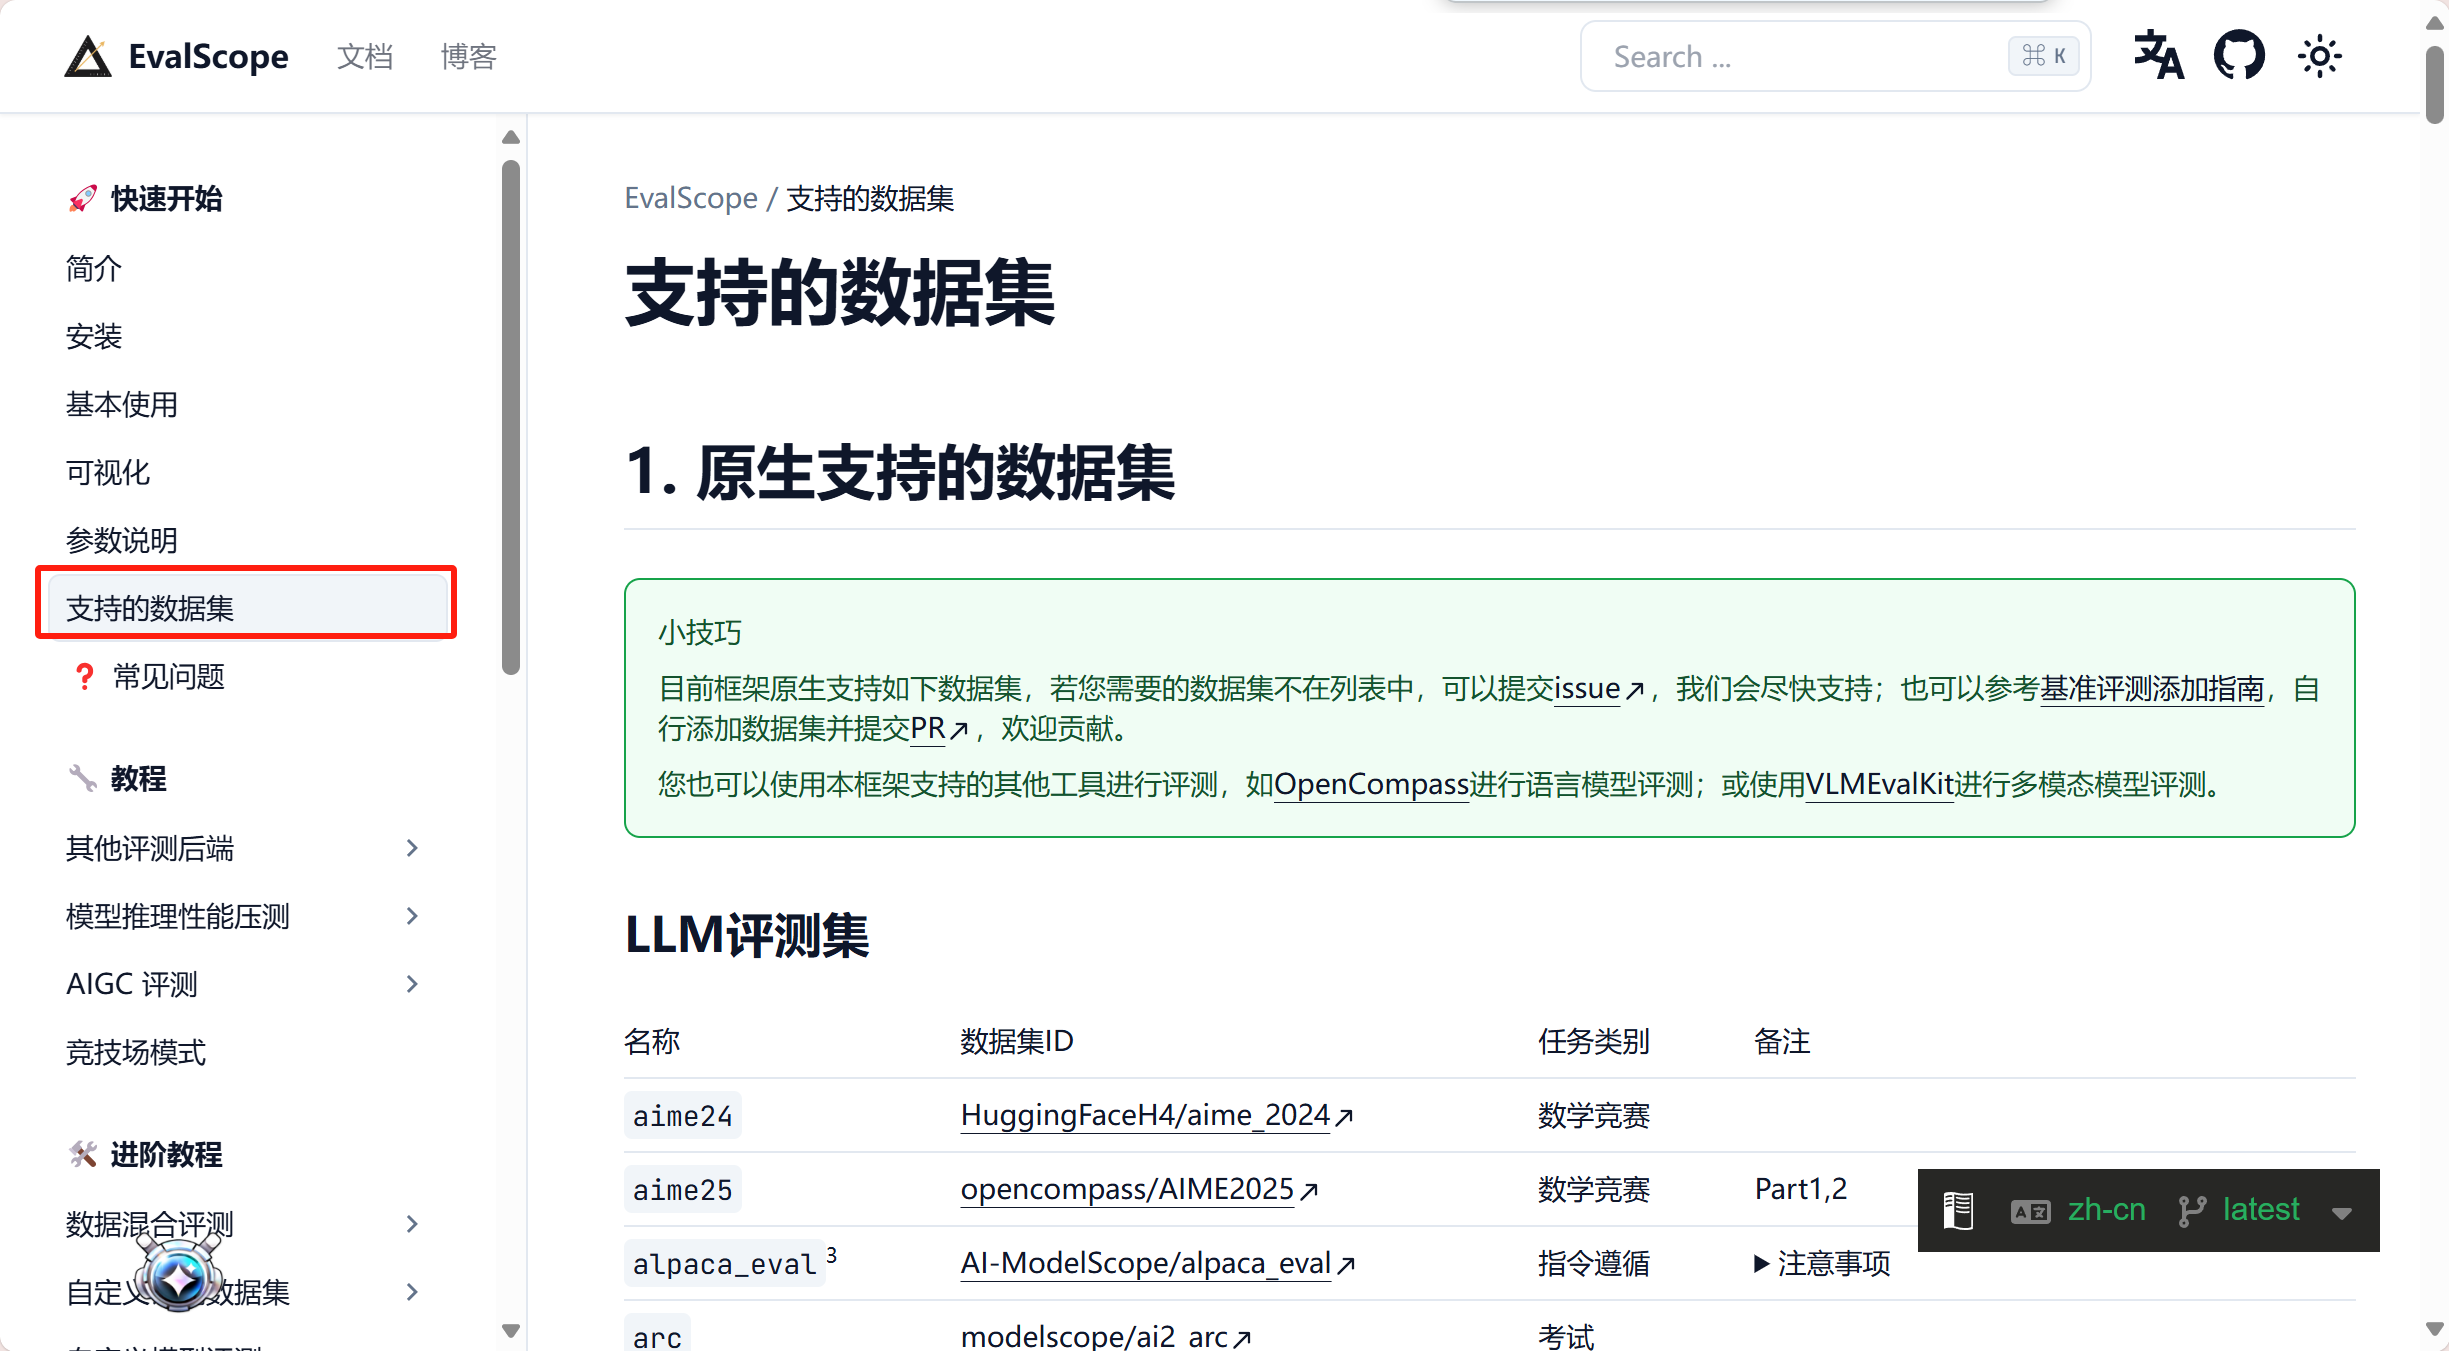Expand 模型推理性能压测 sidebar section
The image size is (2449, 1351).
click(x=412, y=917)
